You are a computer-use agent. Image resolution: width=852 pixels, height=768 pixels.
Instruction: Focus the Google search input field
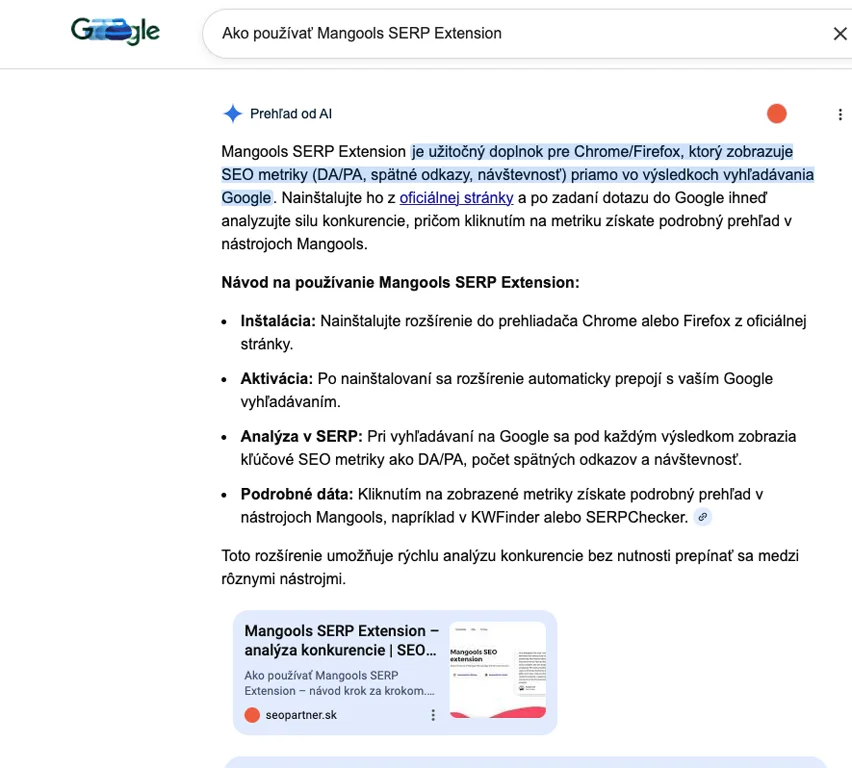coord(500,34)
